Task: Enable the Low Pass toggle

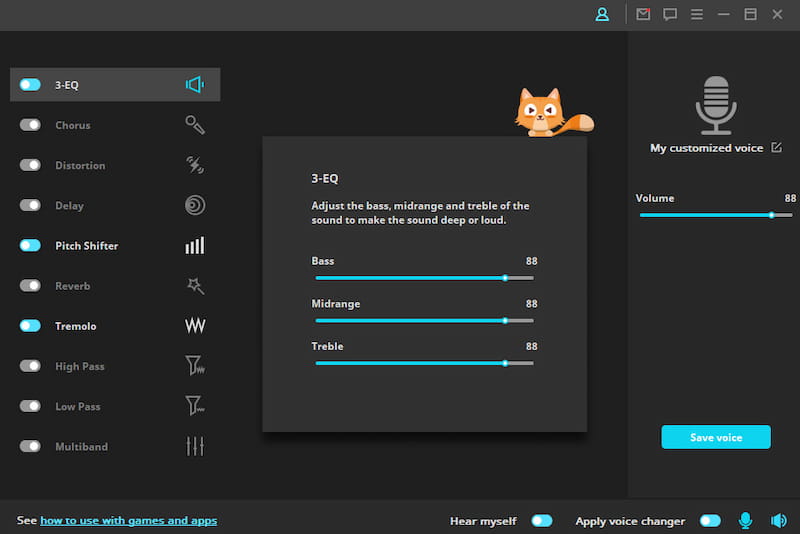Action: (x=30, y=406)
